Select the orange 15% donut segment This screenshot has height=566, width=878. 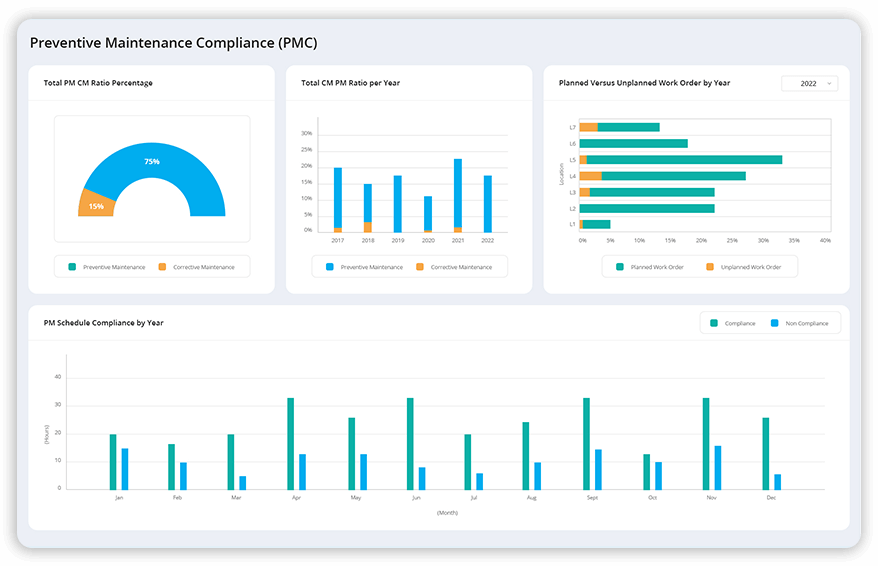click(96, 205)
